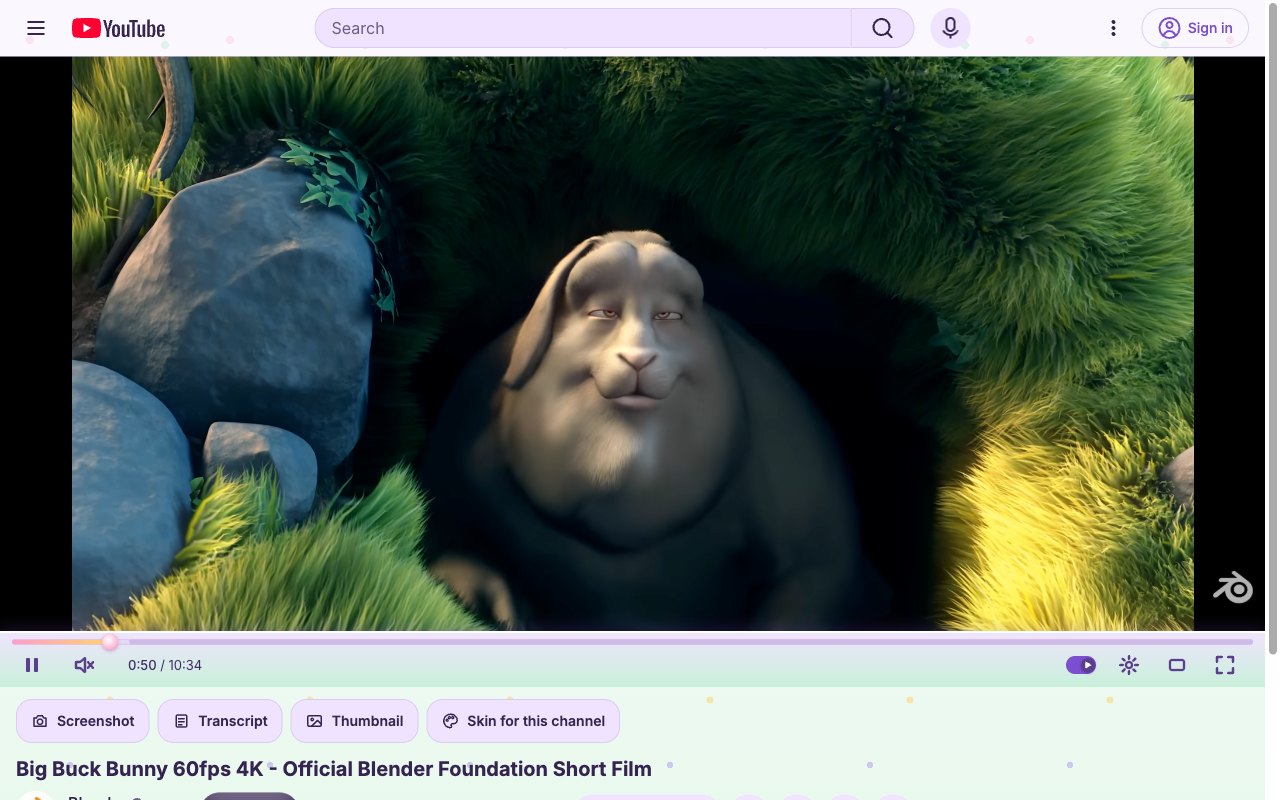Focus the Search input field
The height and width of the screenshot is (800, 1280).
583,28
